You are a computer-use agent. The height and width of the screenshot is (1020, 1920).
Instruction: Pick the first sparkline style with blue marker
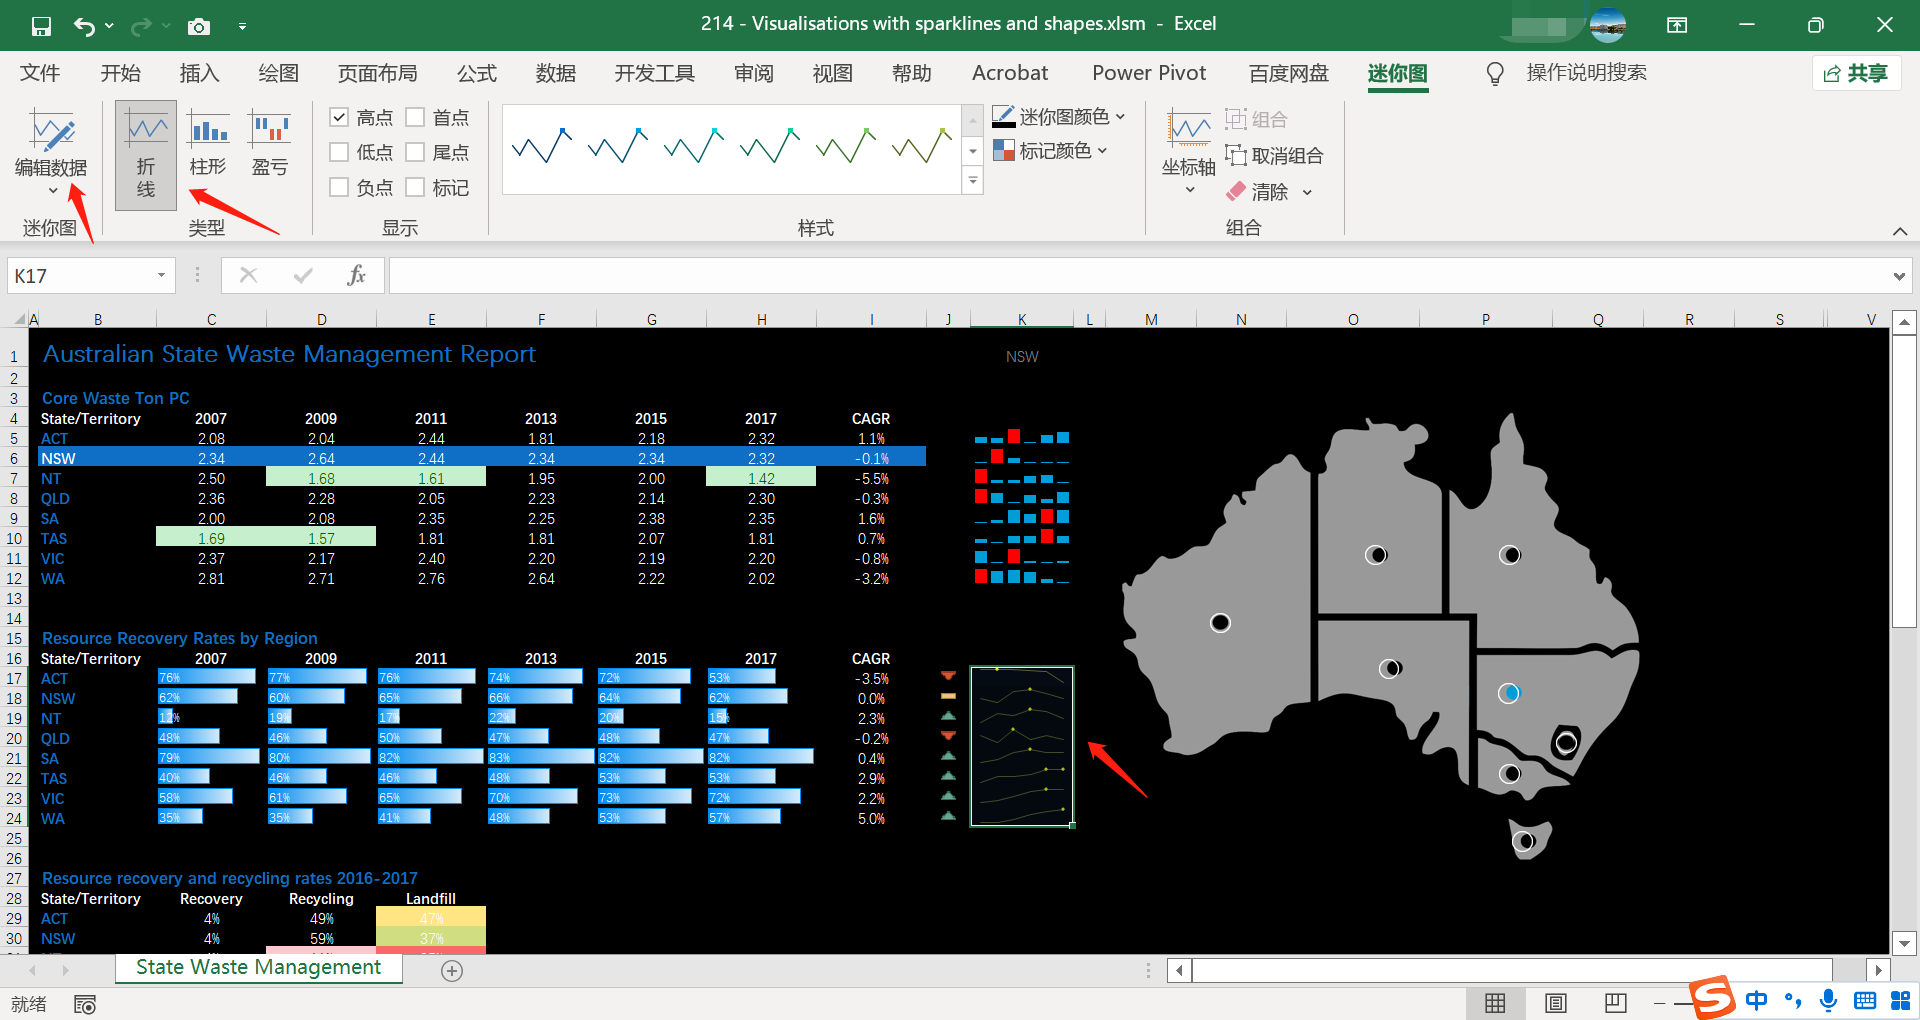click(541, 147)
